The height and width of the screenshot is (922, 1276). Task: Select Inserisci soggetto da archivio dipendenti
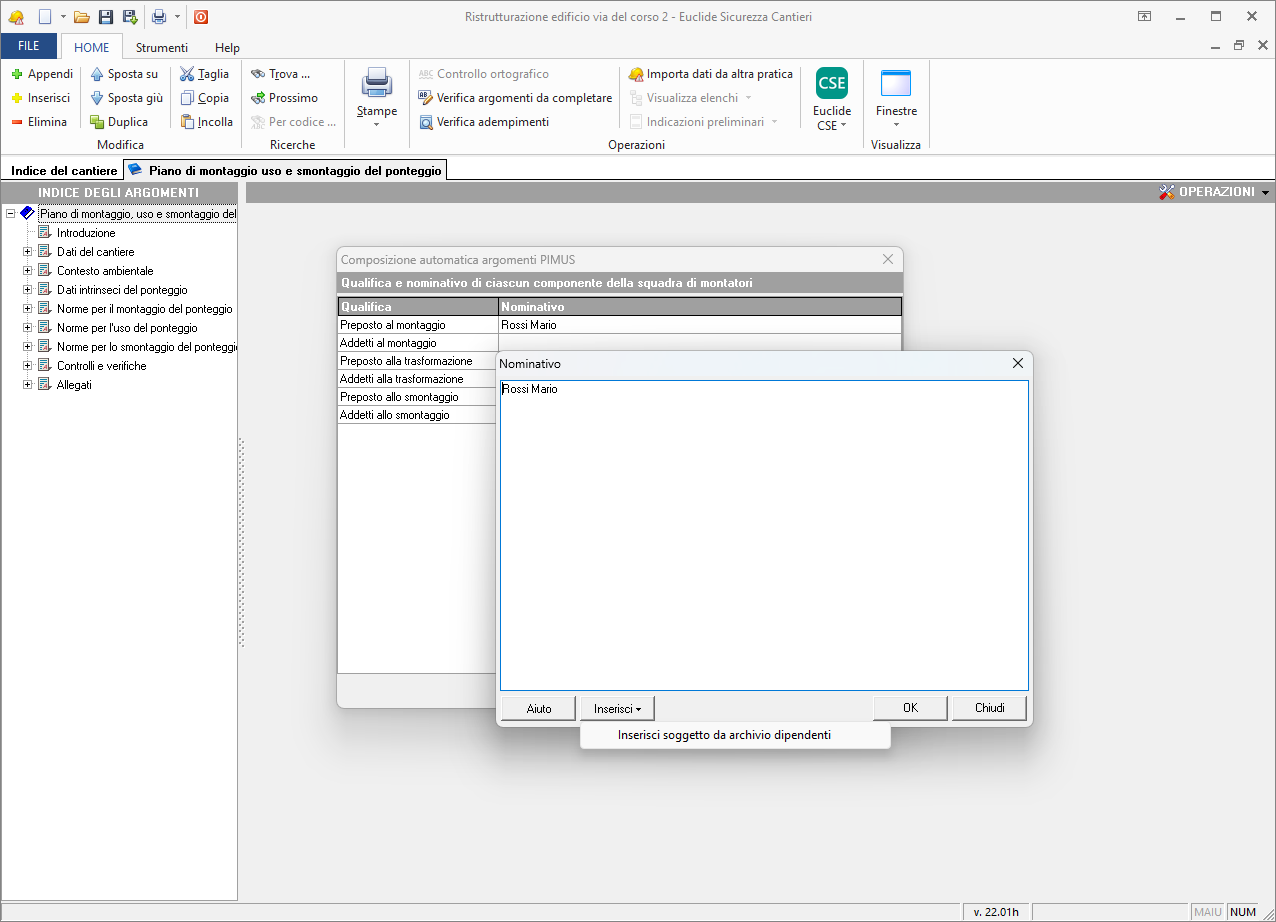[x=724, y=735]
